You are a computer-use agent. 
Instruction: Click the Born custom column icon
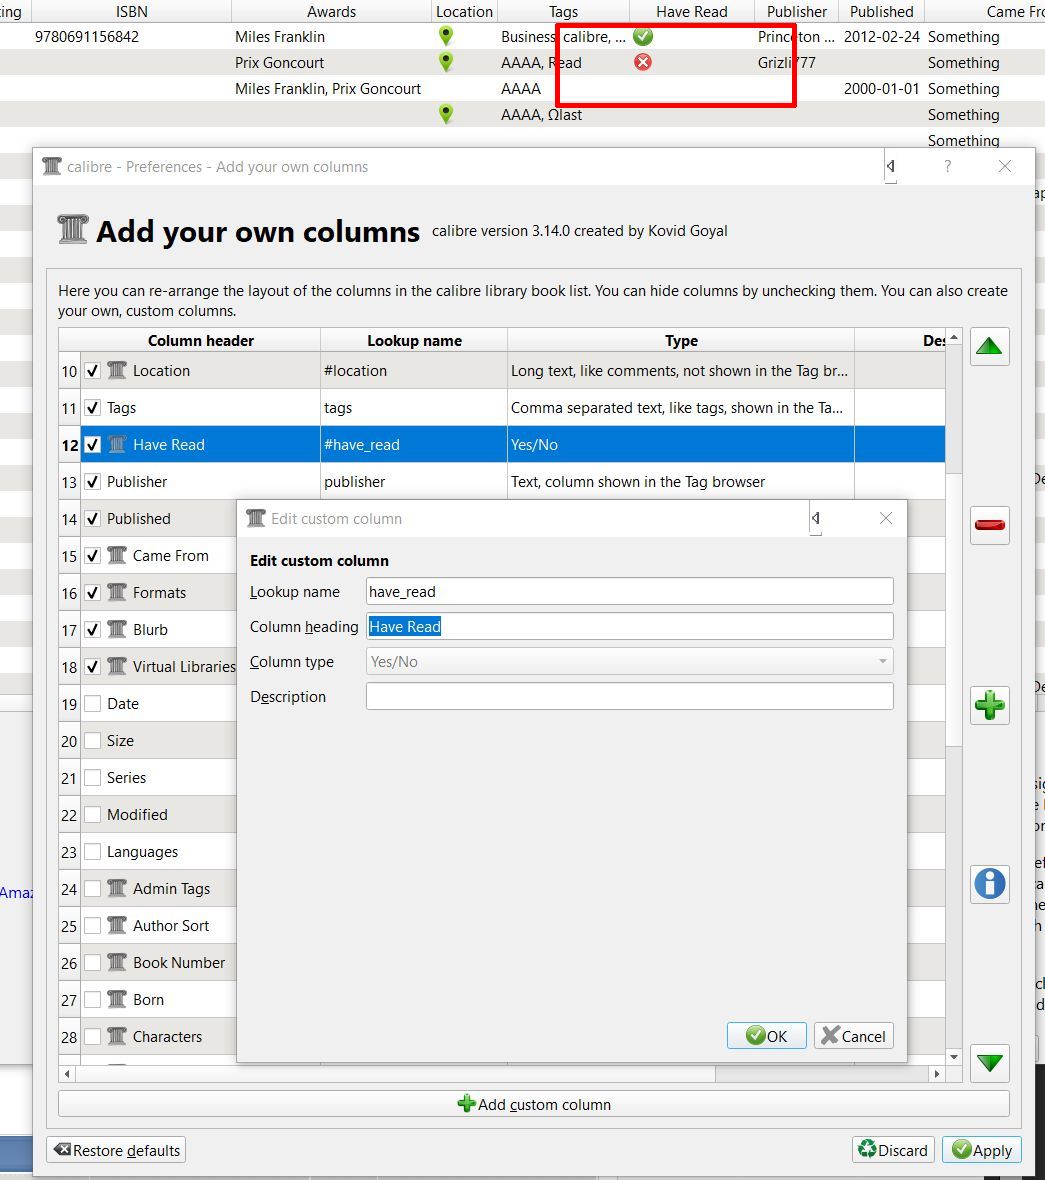pyautogui.click(x=117, y=999)
